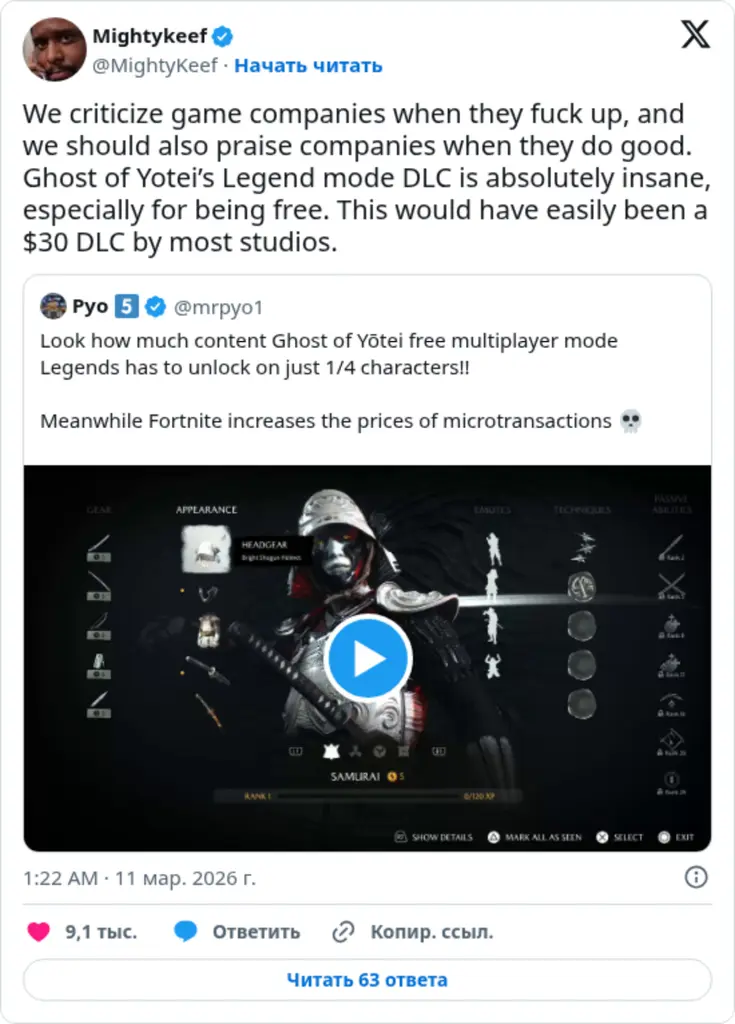Click the X logo on the tweet
The width and height of the screenshot is (735, 1024).
coord(697,36)
